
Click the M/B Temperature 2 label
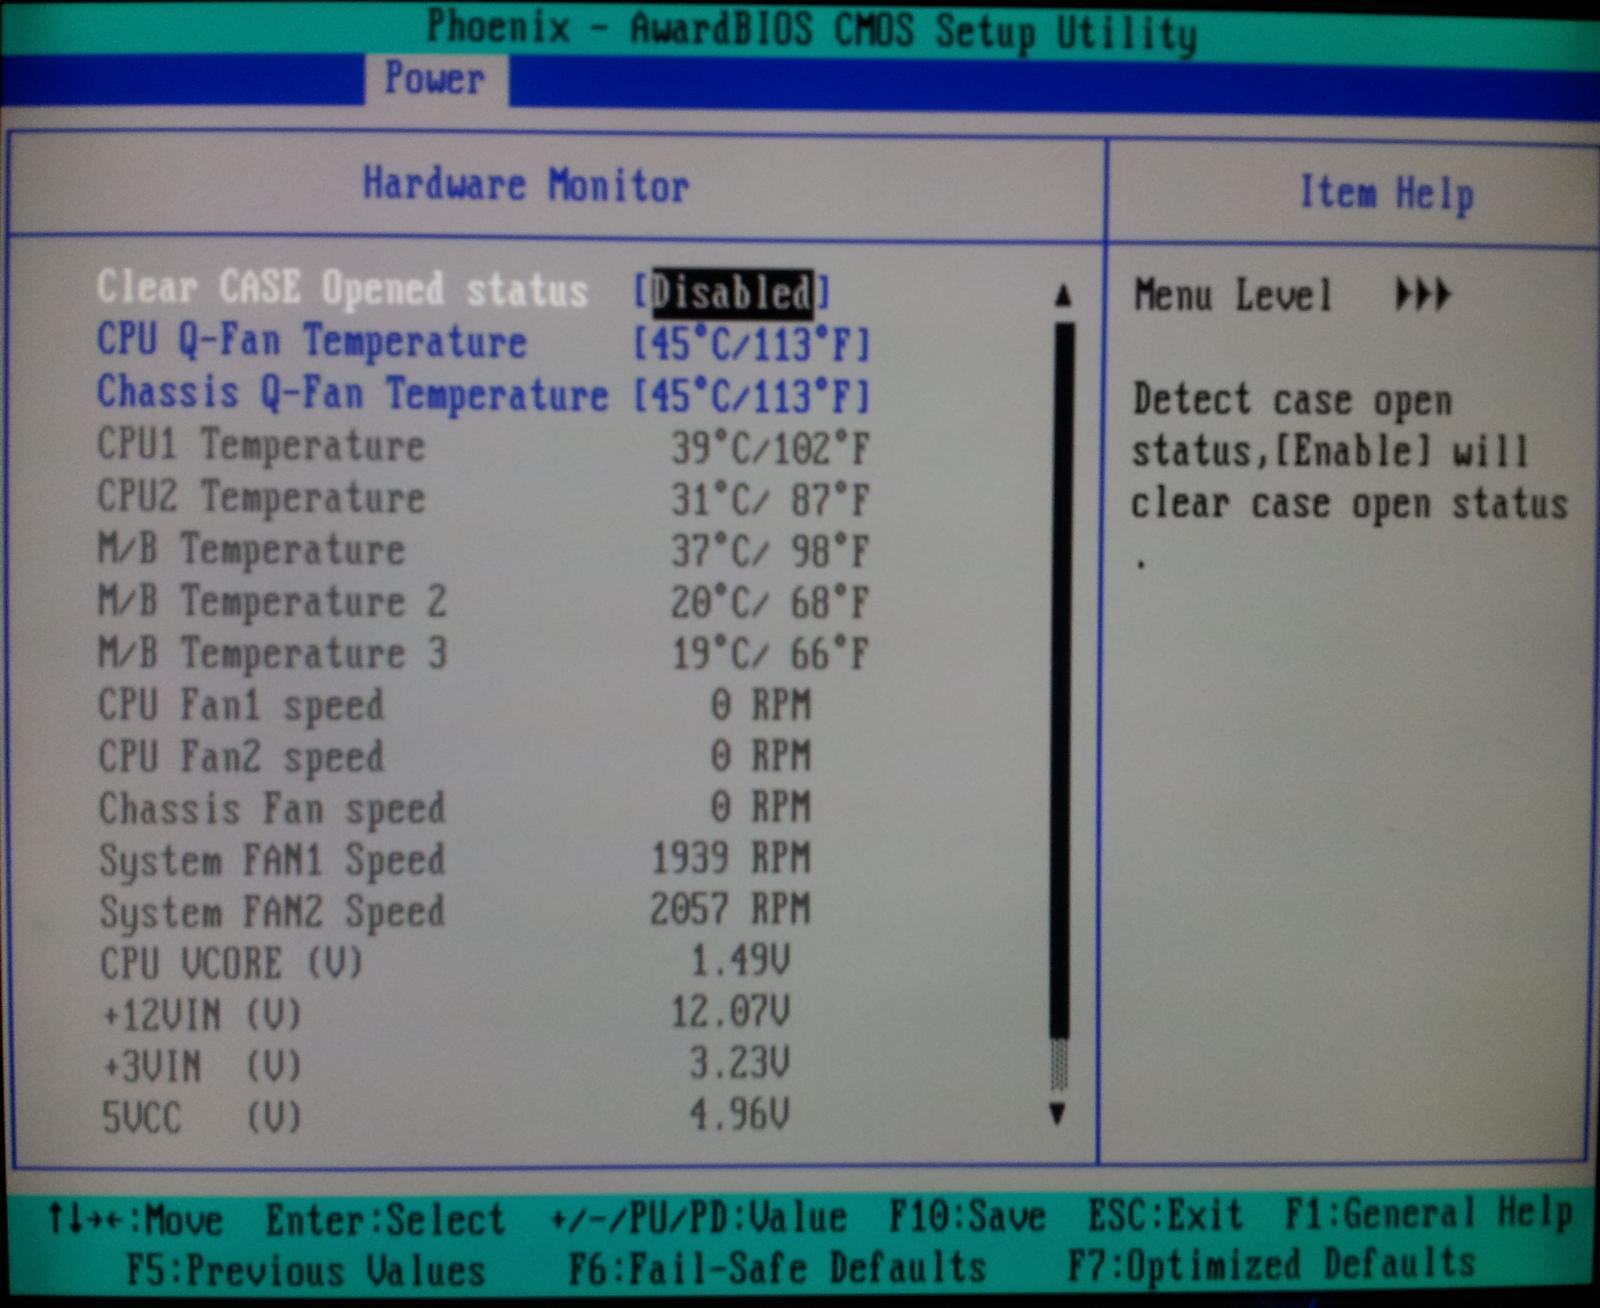point(272,602)
